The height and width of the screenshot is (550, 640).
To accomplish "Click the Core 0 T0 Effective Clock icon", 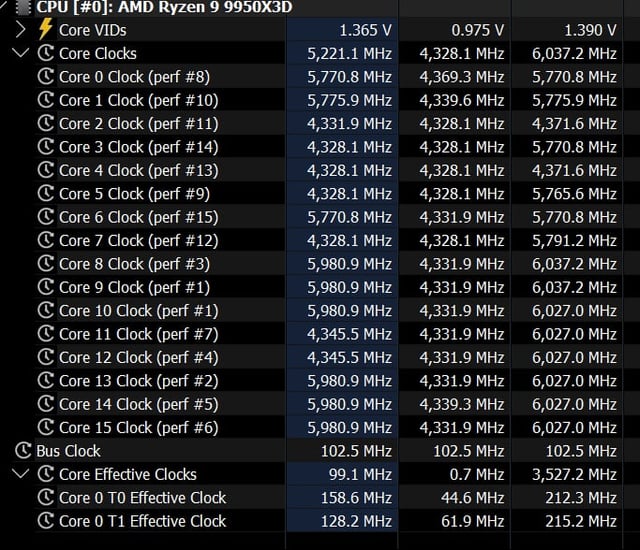I will coord(46,498).
